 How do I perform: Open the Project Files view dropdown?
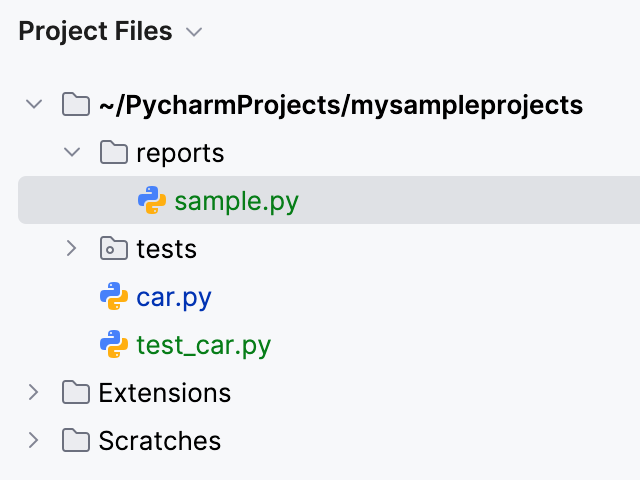point(194,33)
